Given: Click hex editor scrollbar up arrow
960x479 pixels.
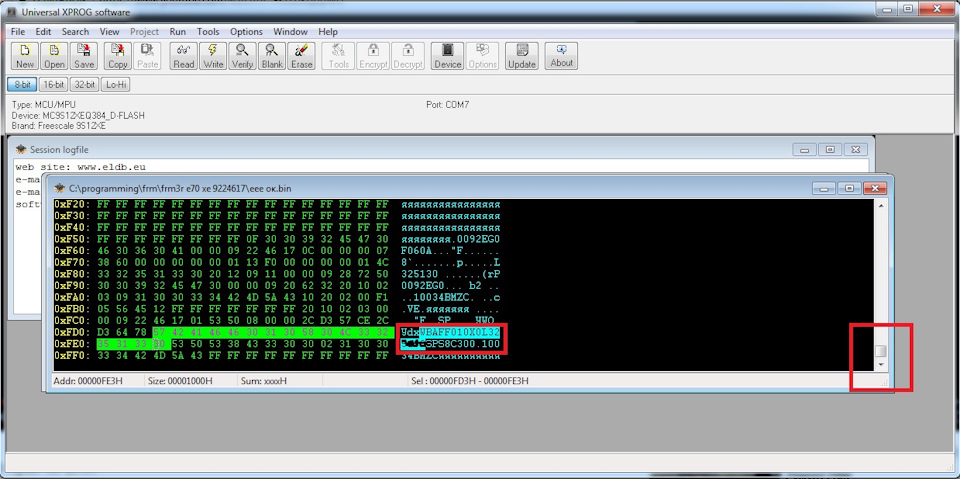Looking at the screenshot, I should (880, 206).
